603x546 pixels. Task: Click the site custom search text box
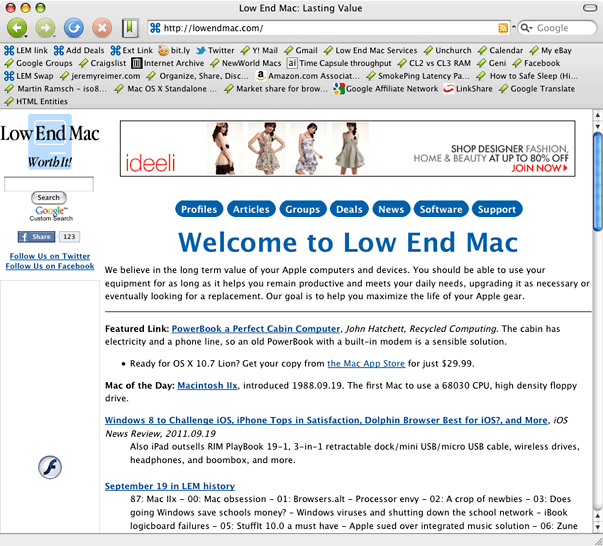(x=49, y=184)
